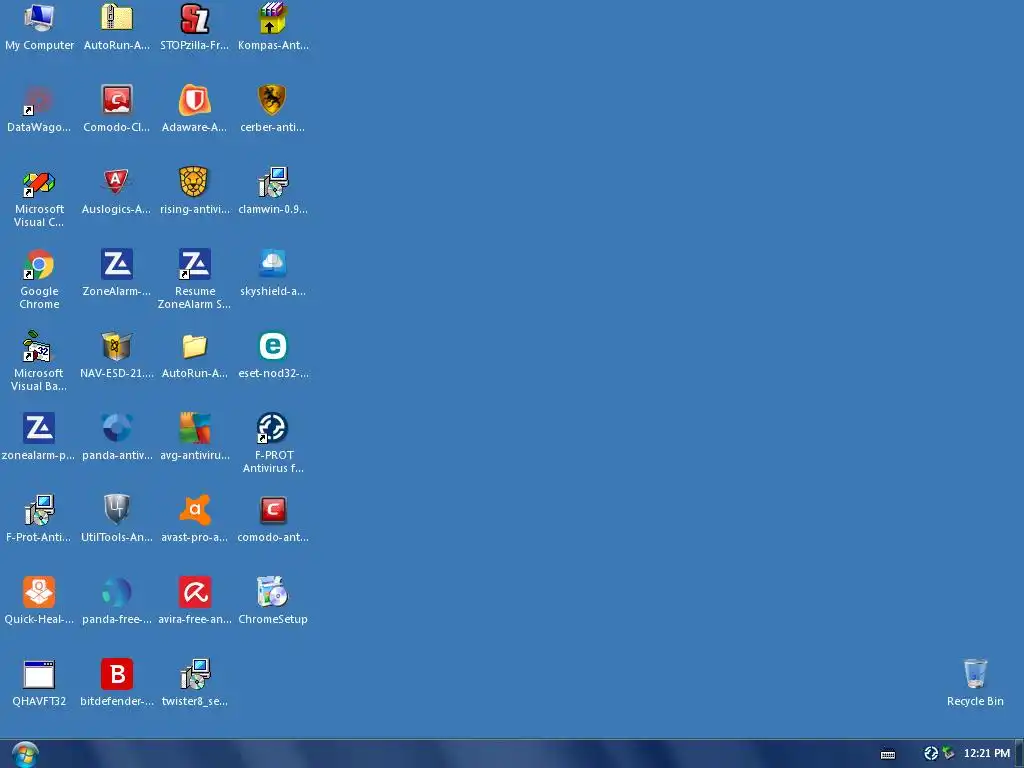Click the tray icon beside the clock

(948, 754)
